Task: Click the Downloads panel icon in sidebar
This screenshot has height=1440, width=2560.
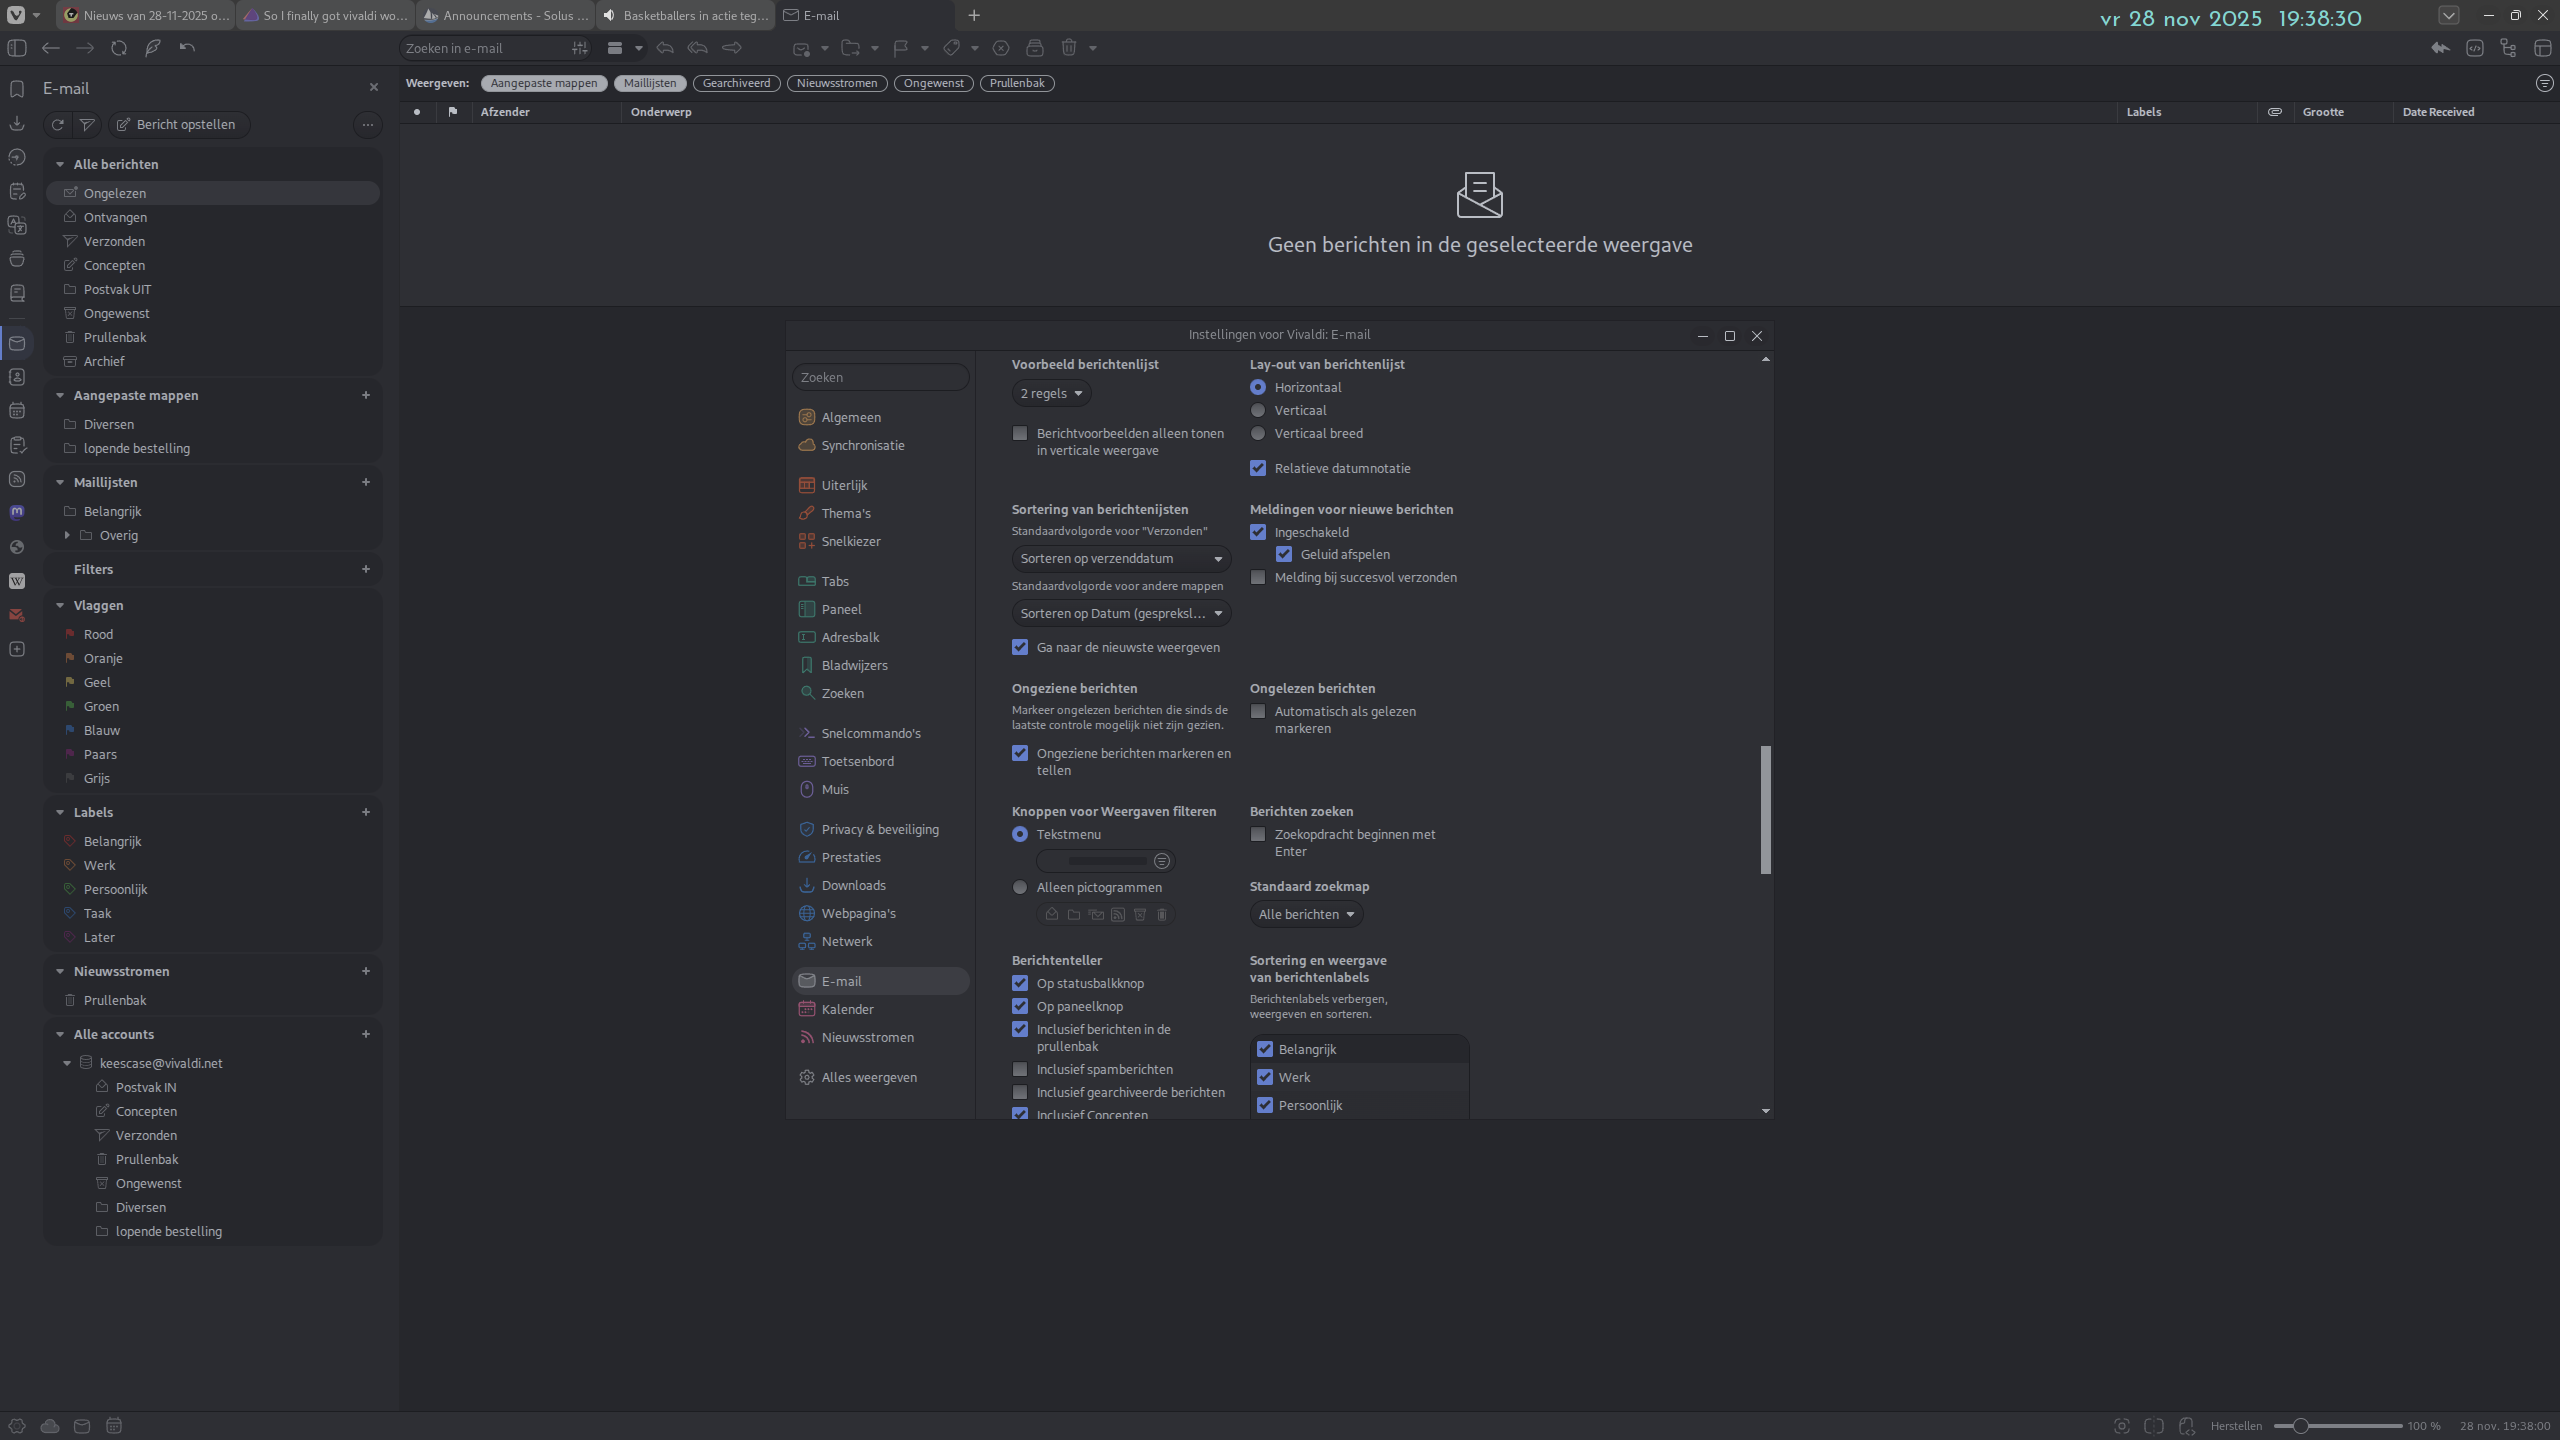Action: tap(17, 123)
